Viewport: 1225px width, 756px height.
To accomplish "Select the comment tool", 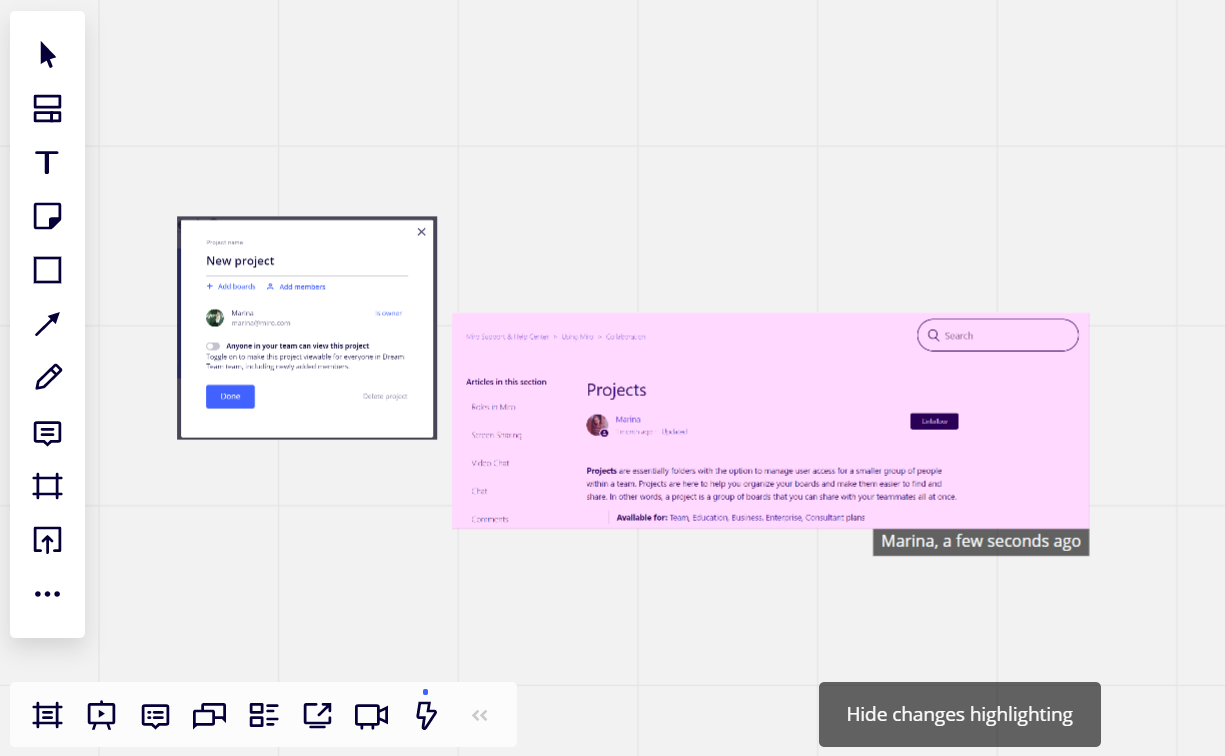I will pyautogui.click(x=47, y=433).
